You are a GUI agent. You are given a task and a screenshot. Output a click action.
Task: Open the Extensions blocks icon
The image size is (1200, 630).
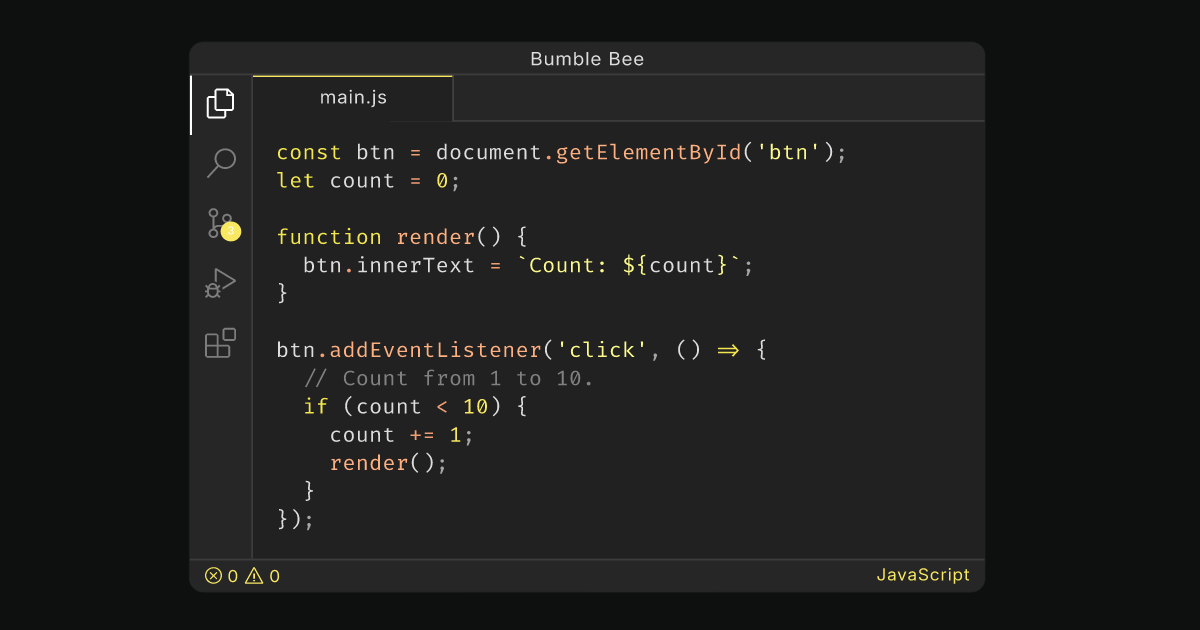coord(221,343)
